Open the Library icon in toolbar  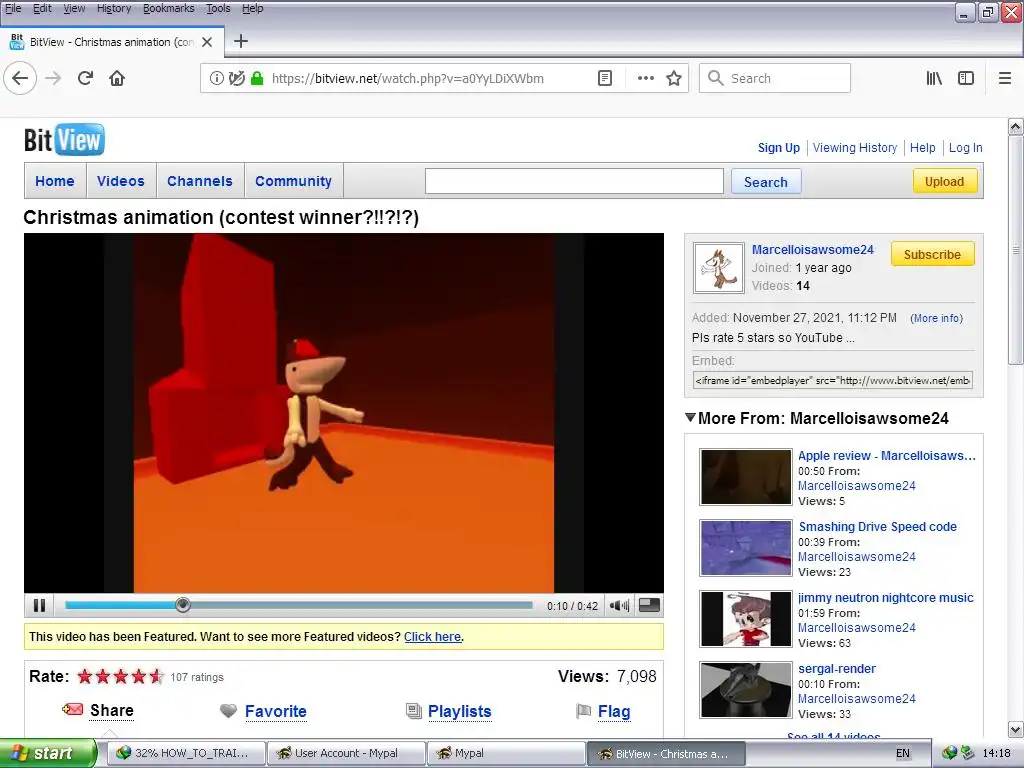tap(935, 78)
